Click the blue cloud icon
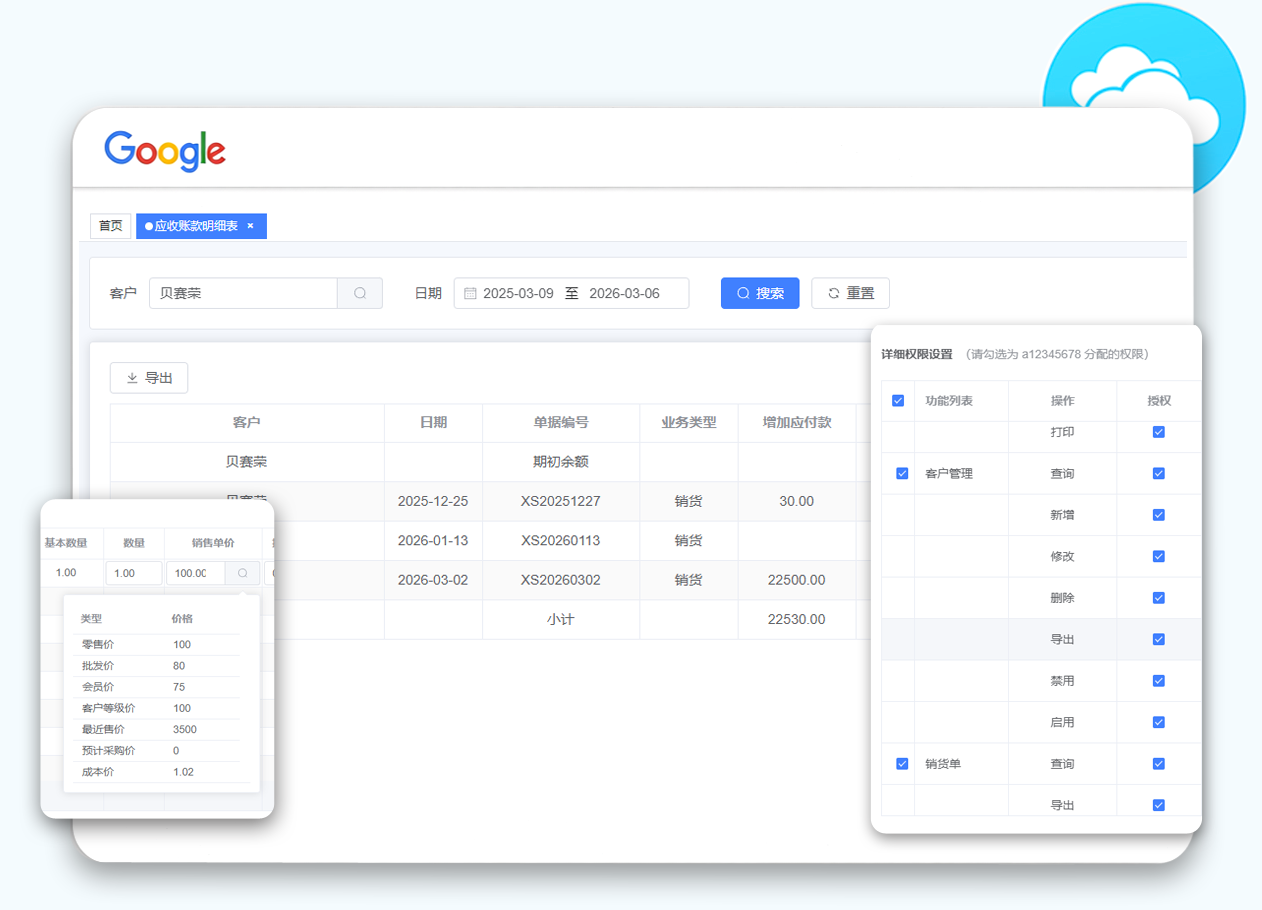The height and width of the screenshot is (910, 1262). tap(1145, 90)
